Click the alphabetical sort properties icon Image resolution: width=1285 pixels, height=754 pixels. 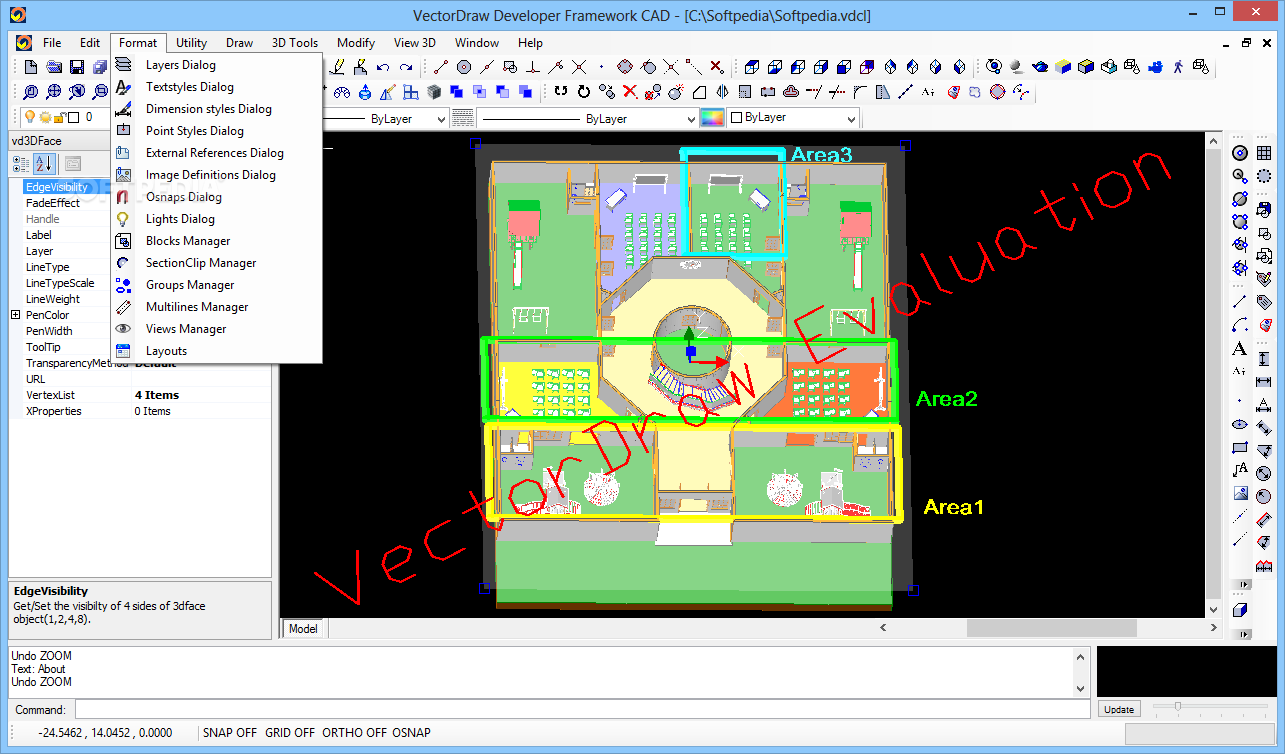(x=45, y=164)
